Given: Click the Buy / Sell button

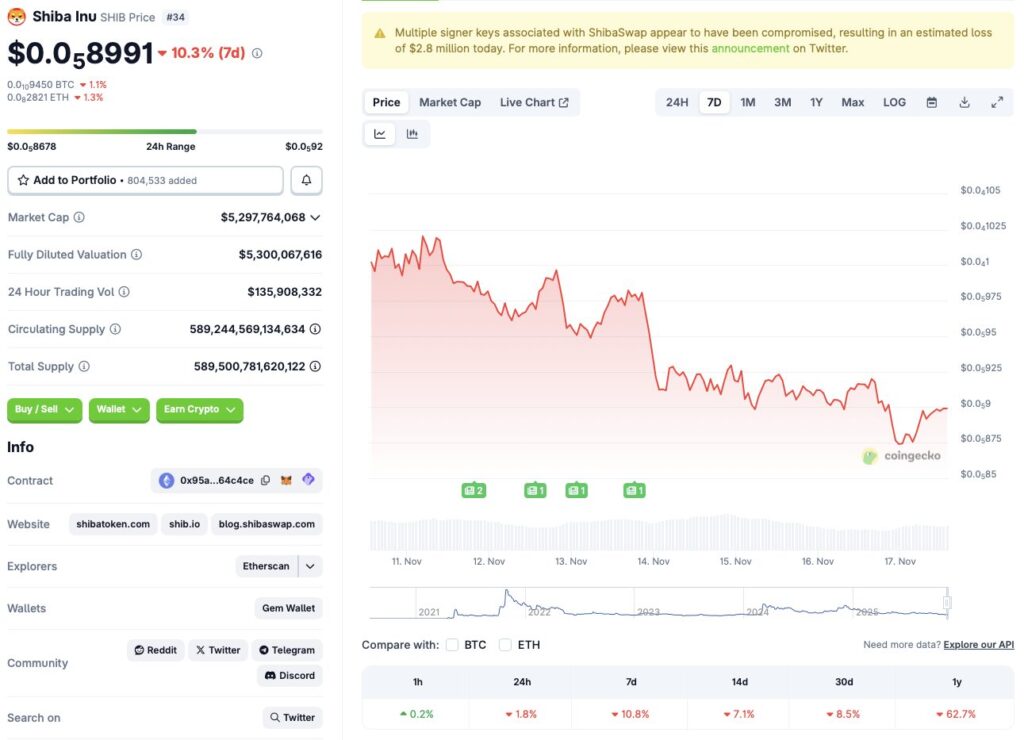Looking at the screenshot, I should click(x=44, y=410).
